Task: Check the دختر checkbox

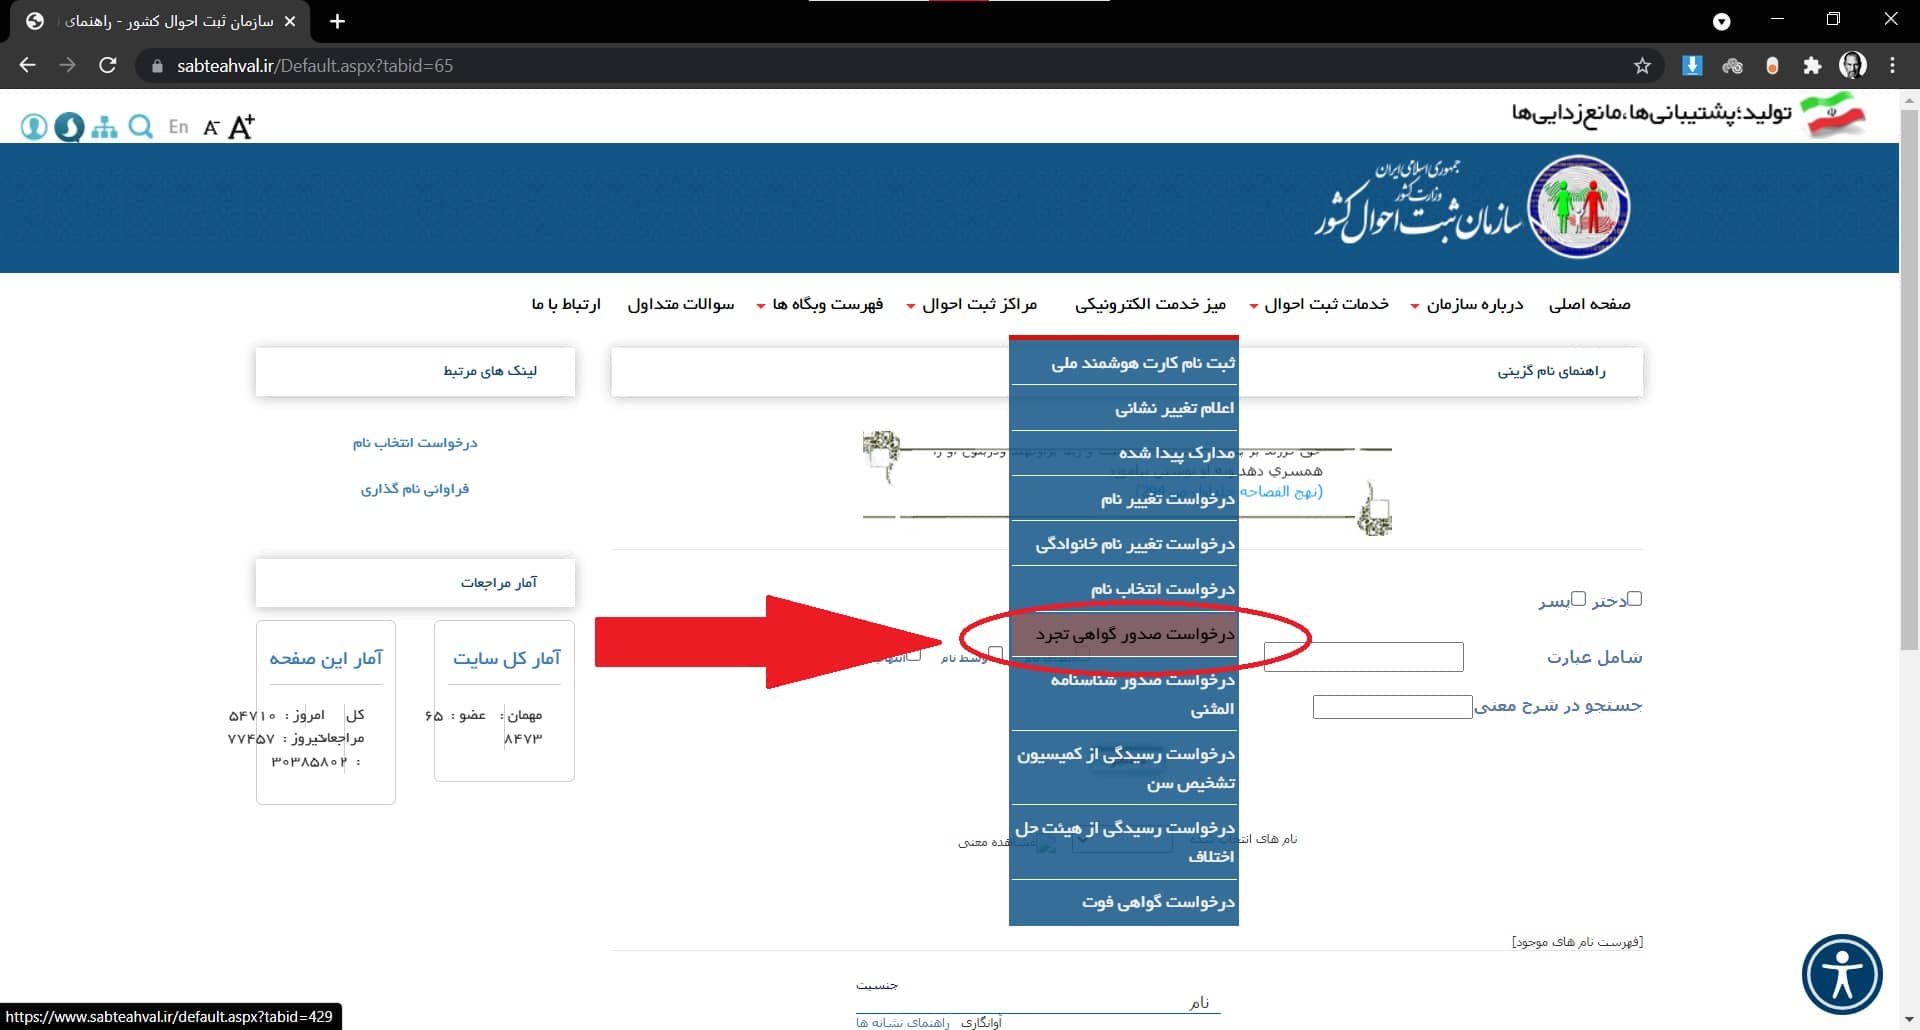Action: coord(1634,599)
